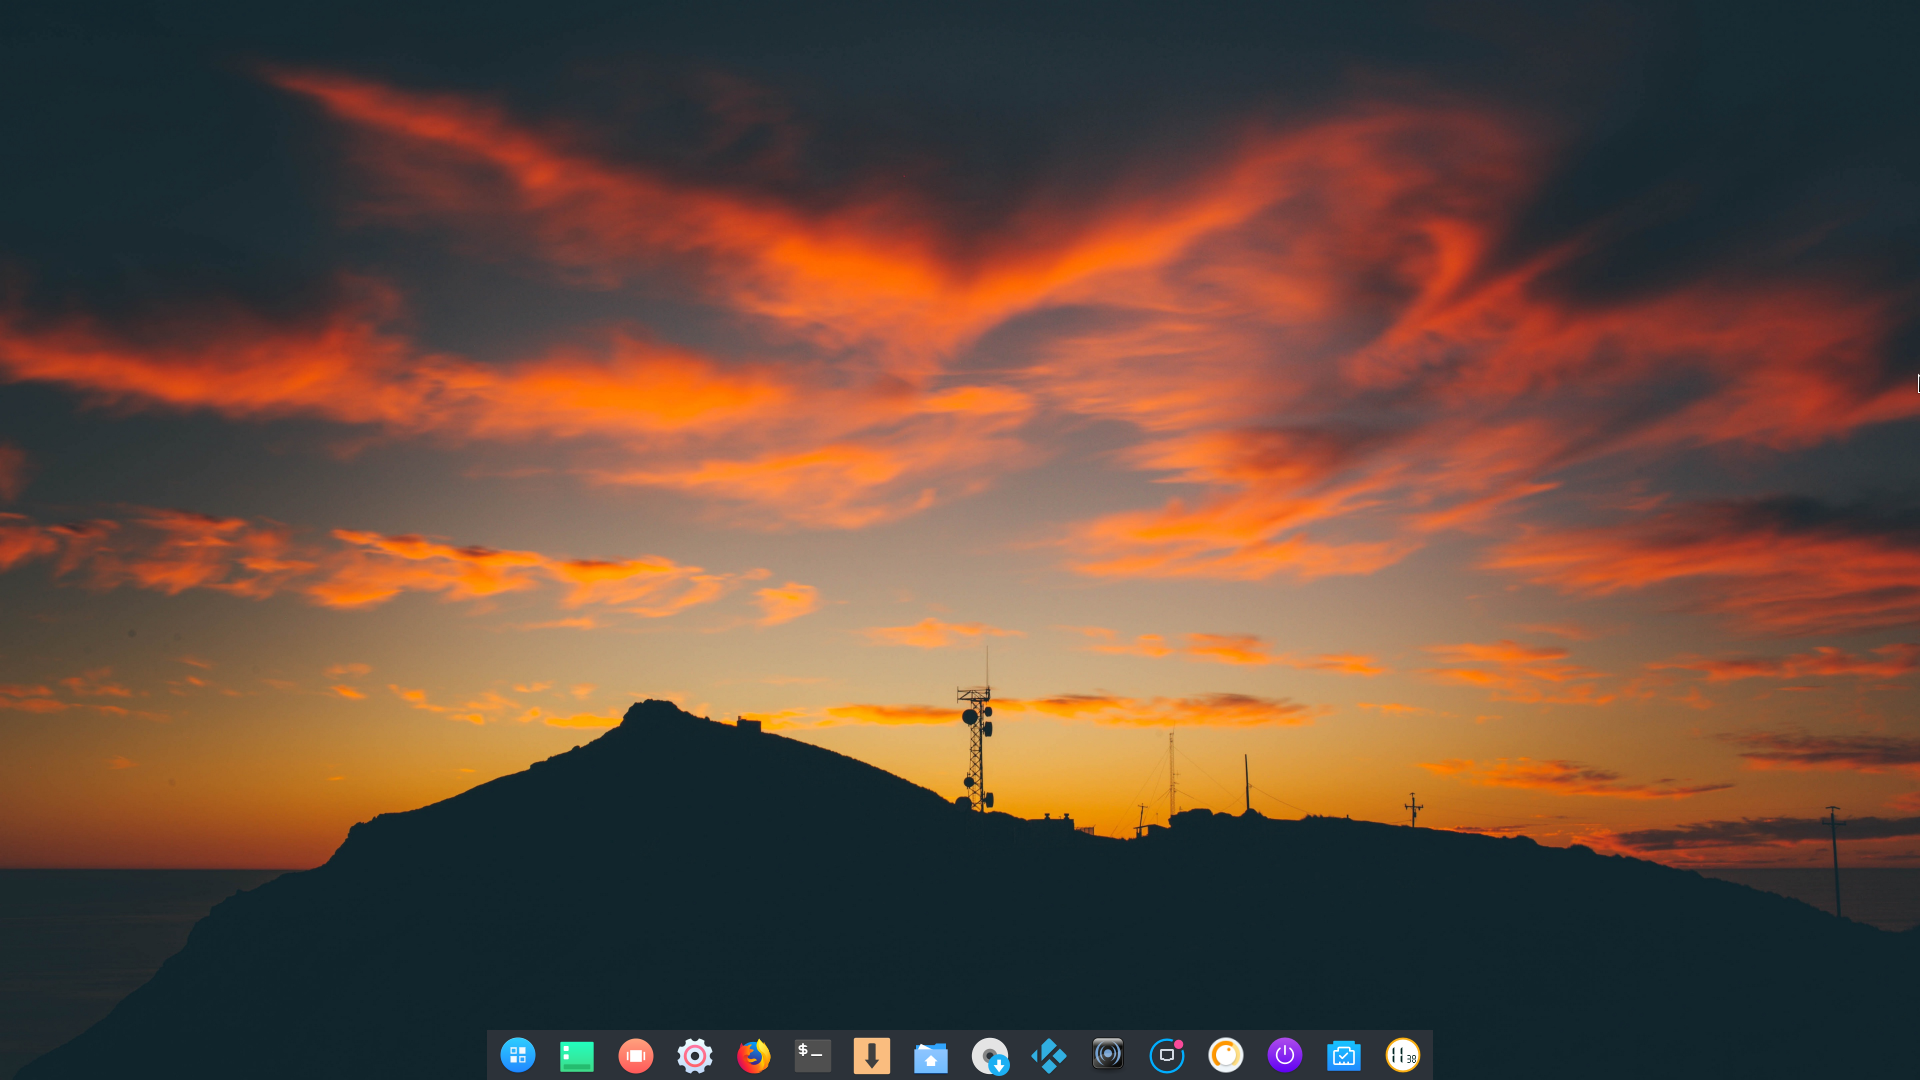
Task: Launch the red screen recorder icon
Action: pyautogui.click(x=636, y=1055)
